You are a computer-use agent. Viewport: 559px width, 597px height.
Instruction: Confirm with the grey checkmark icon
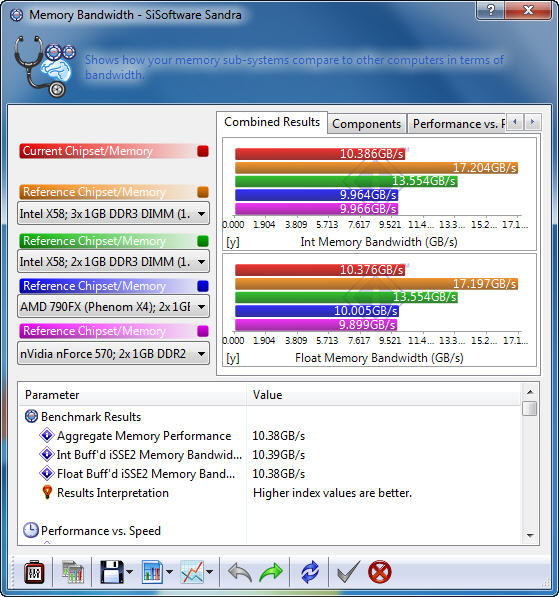click(x=348, y=572)
